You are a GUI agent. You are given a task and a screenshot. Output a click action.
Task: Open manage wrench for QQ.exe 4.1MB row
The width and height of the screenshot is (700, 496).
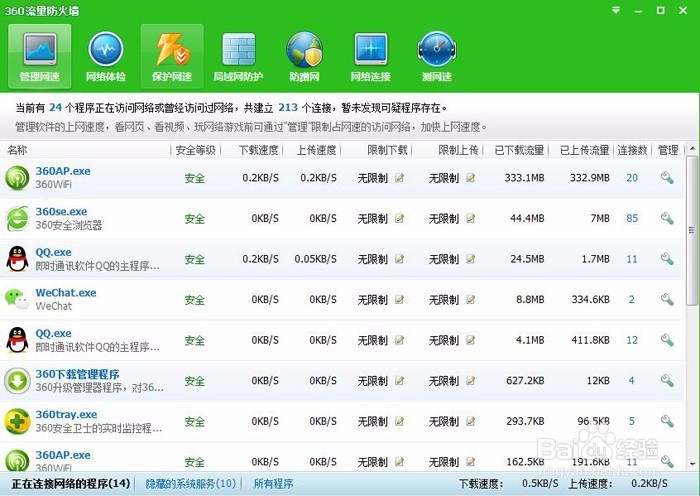point(667,340)
